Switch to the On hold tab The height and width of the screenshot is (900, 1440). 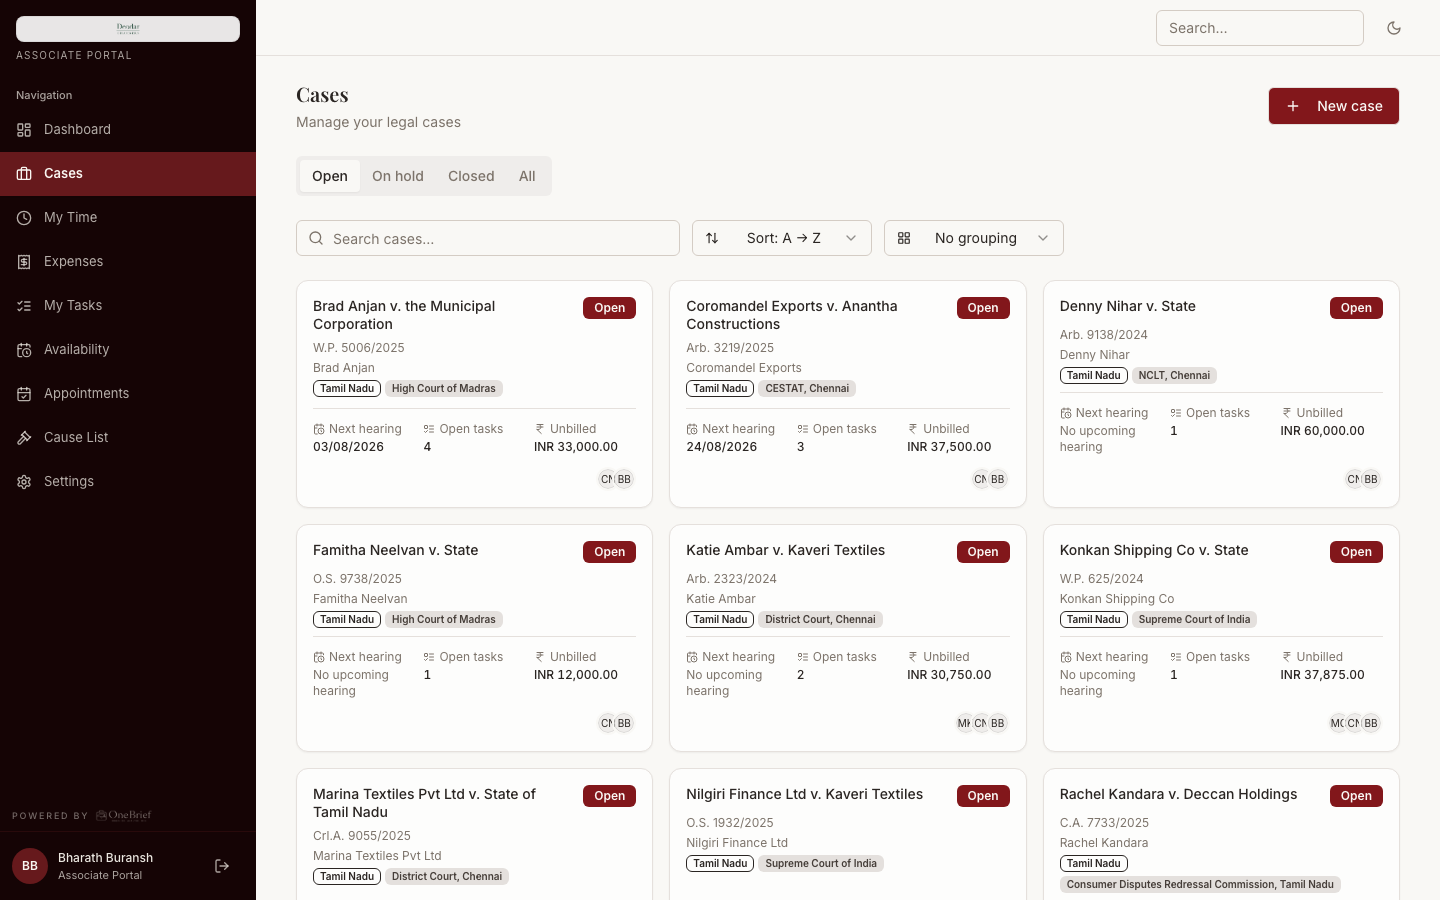[398, 176]
